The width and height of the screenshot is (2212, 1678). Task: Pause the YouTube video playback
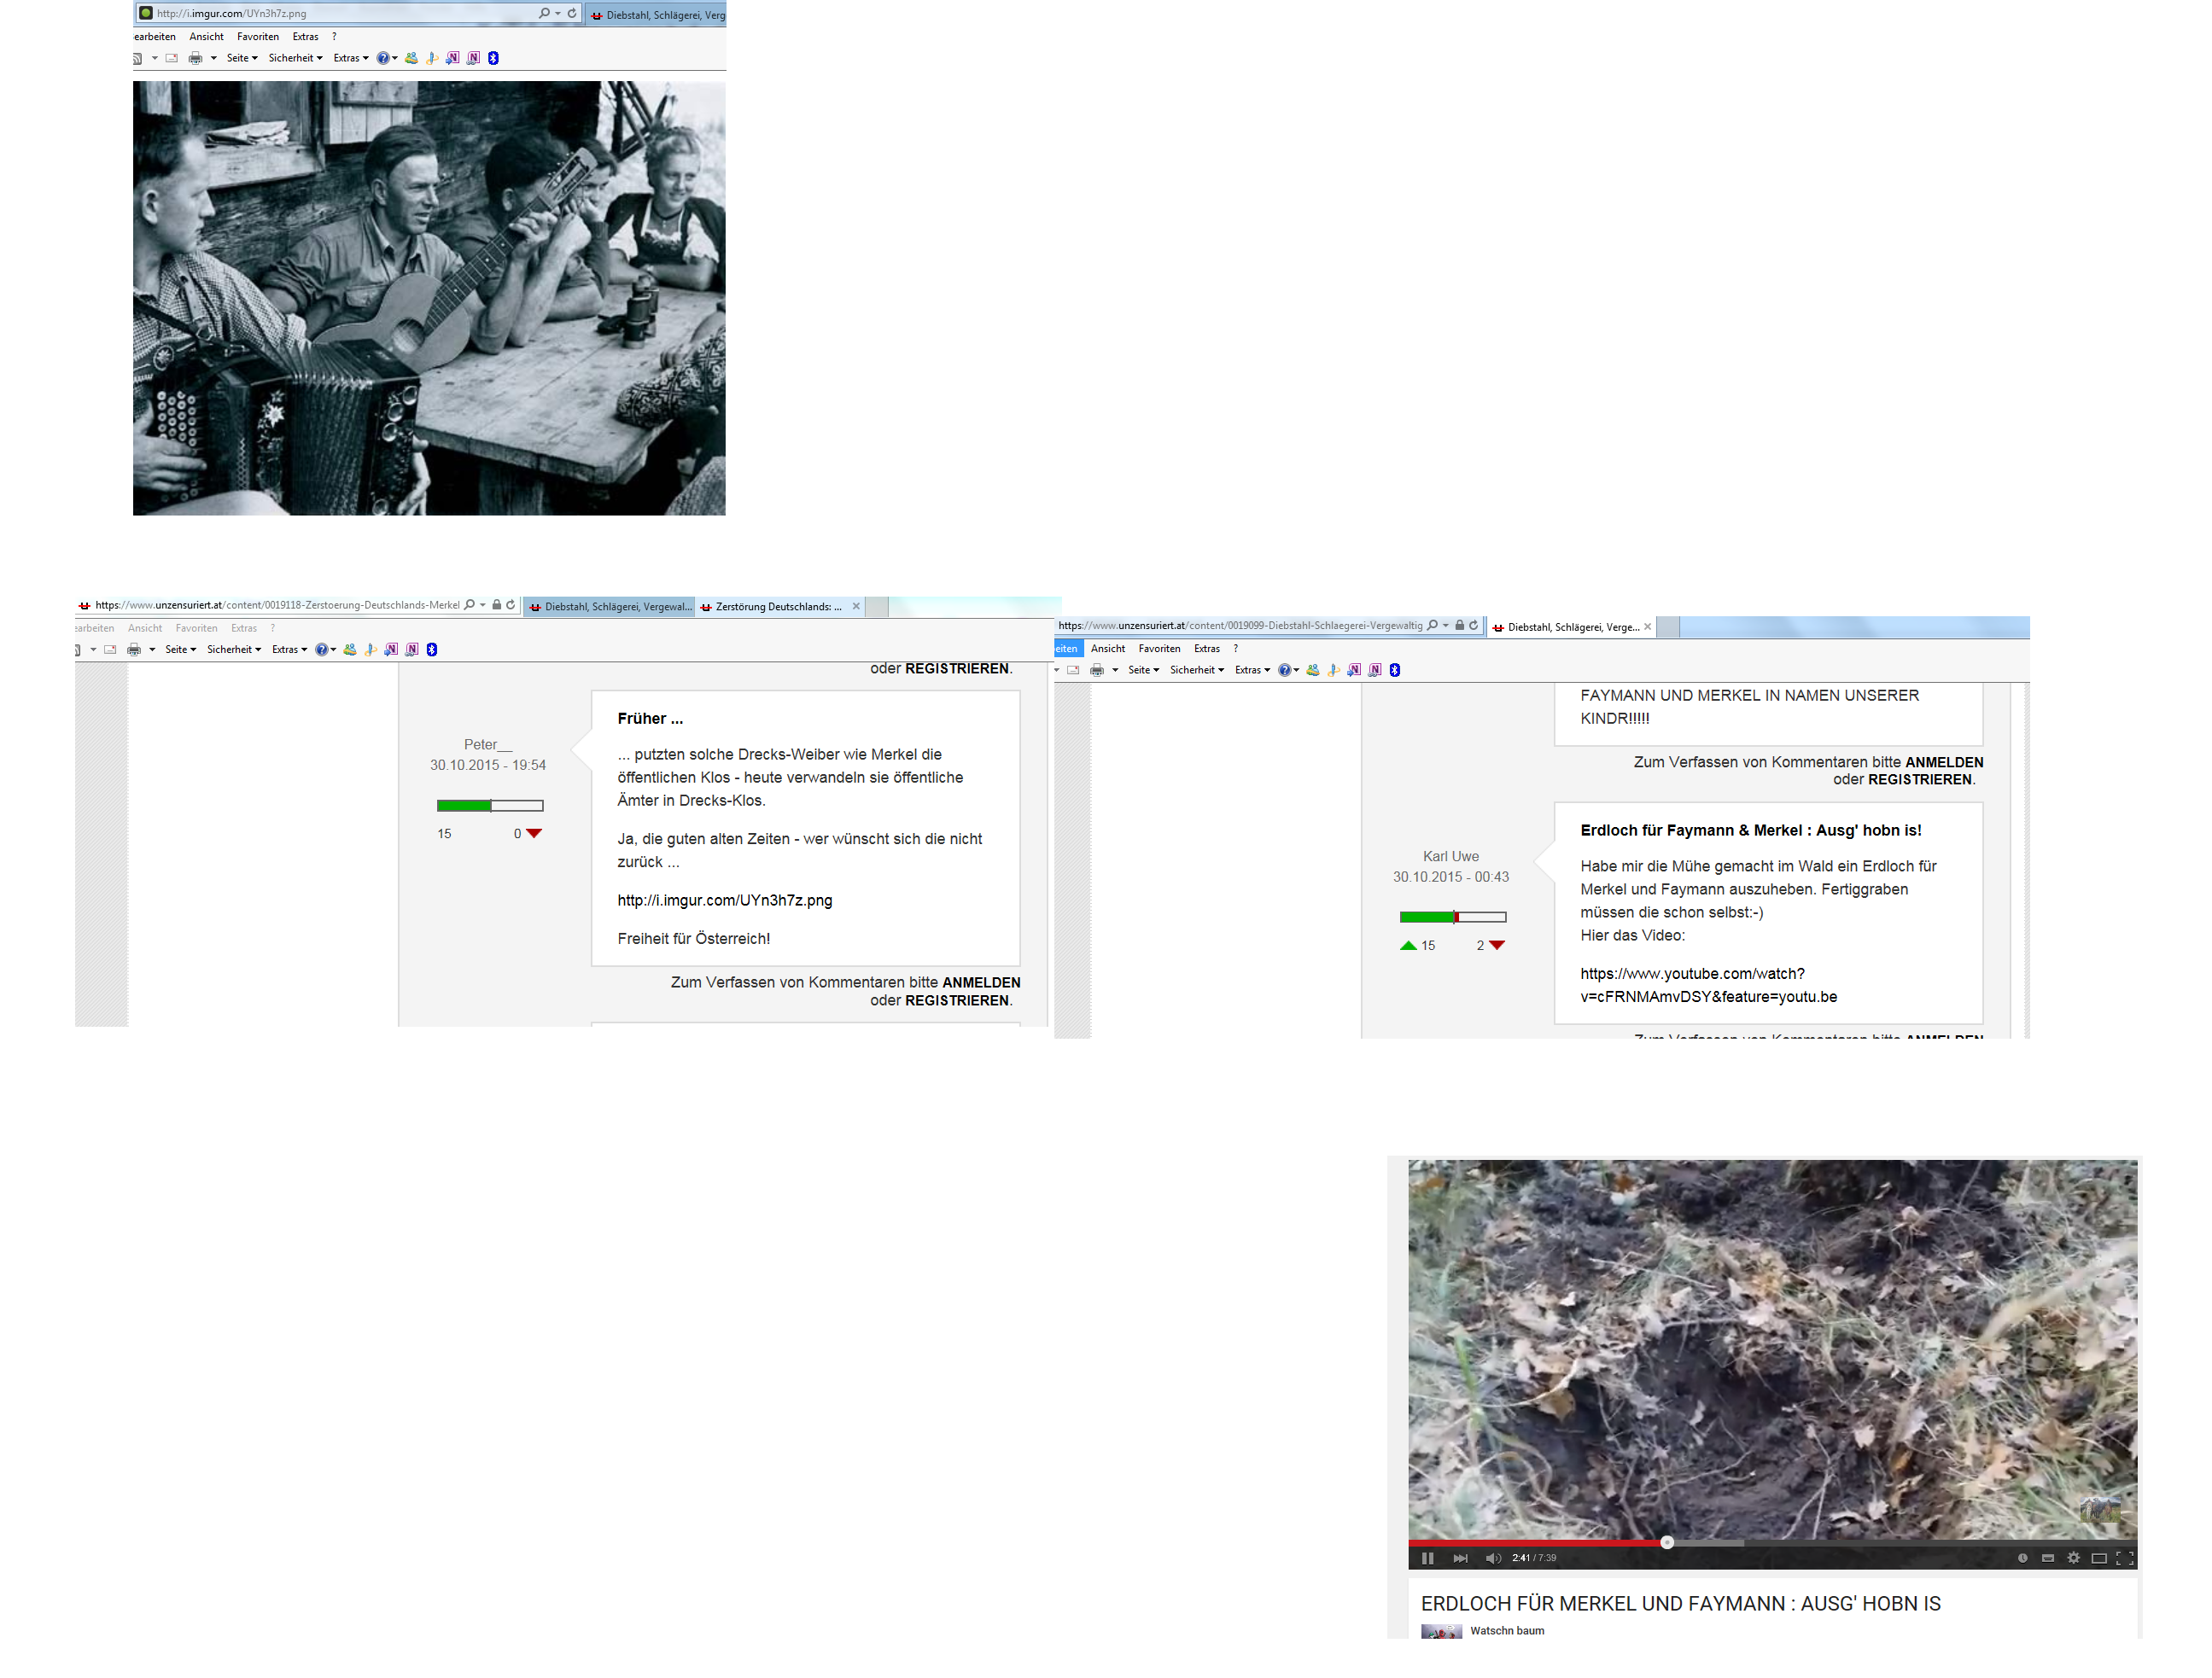point(1427,1558)
